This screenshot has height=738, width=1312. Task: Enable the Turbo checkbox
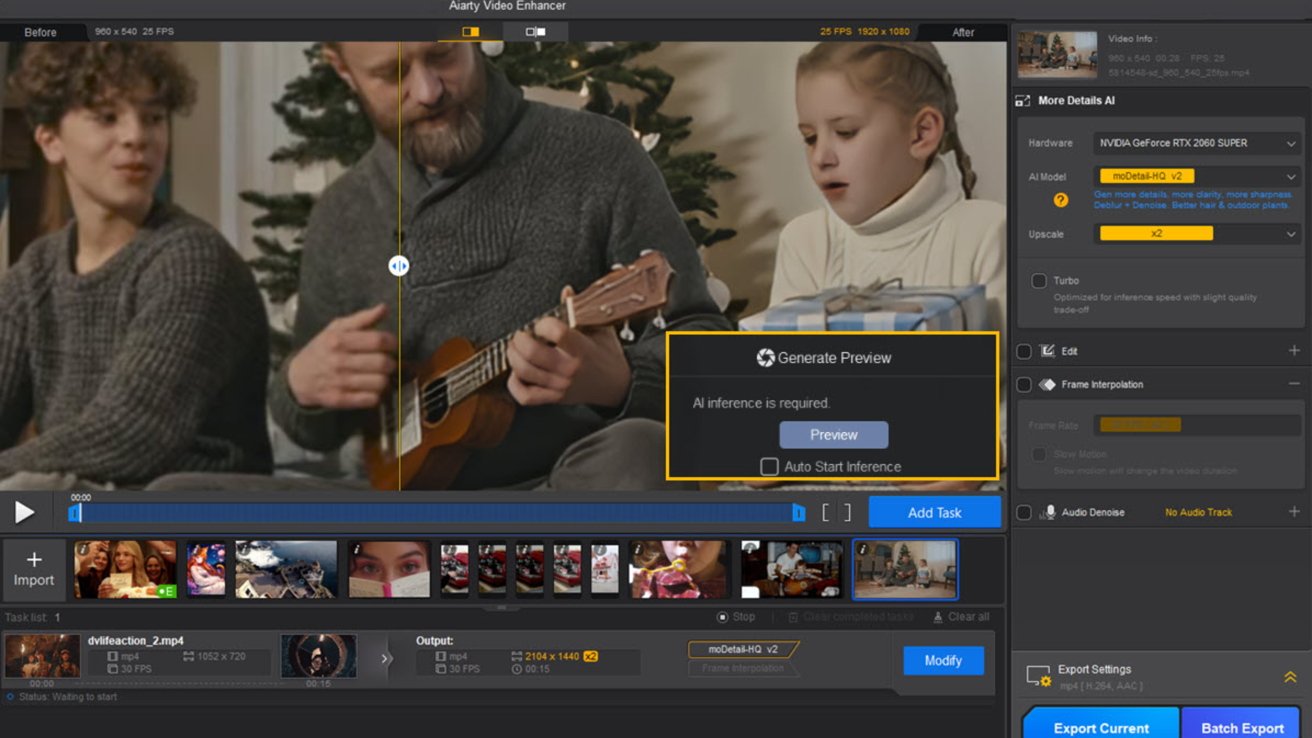[x=1039, y=281]
